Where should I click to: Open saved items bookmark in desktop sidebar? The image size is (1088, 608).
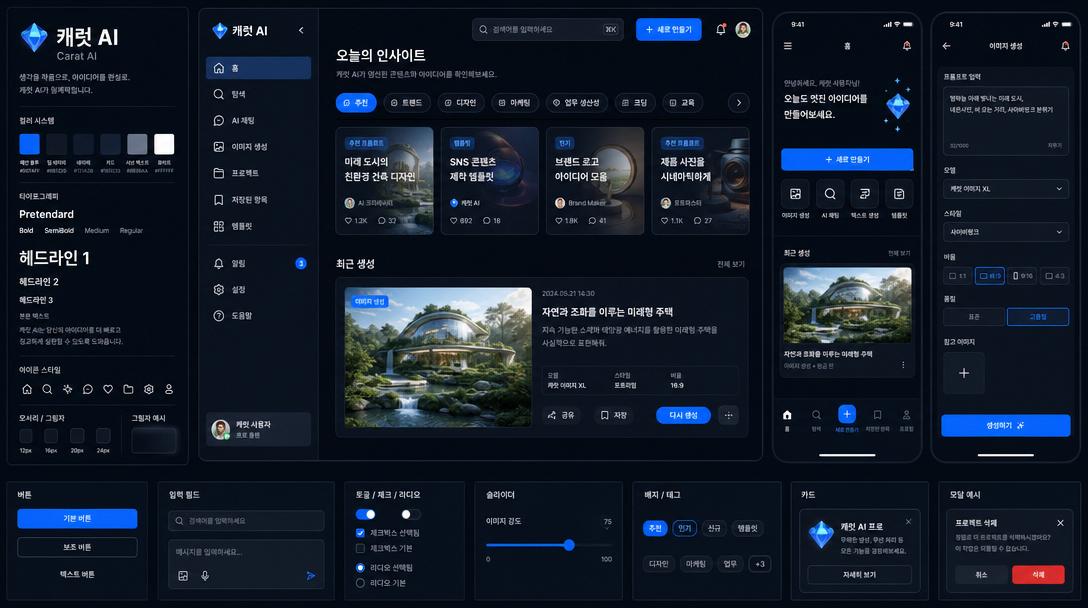pos(258,200)
